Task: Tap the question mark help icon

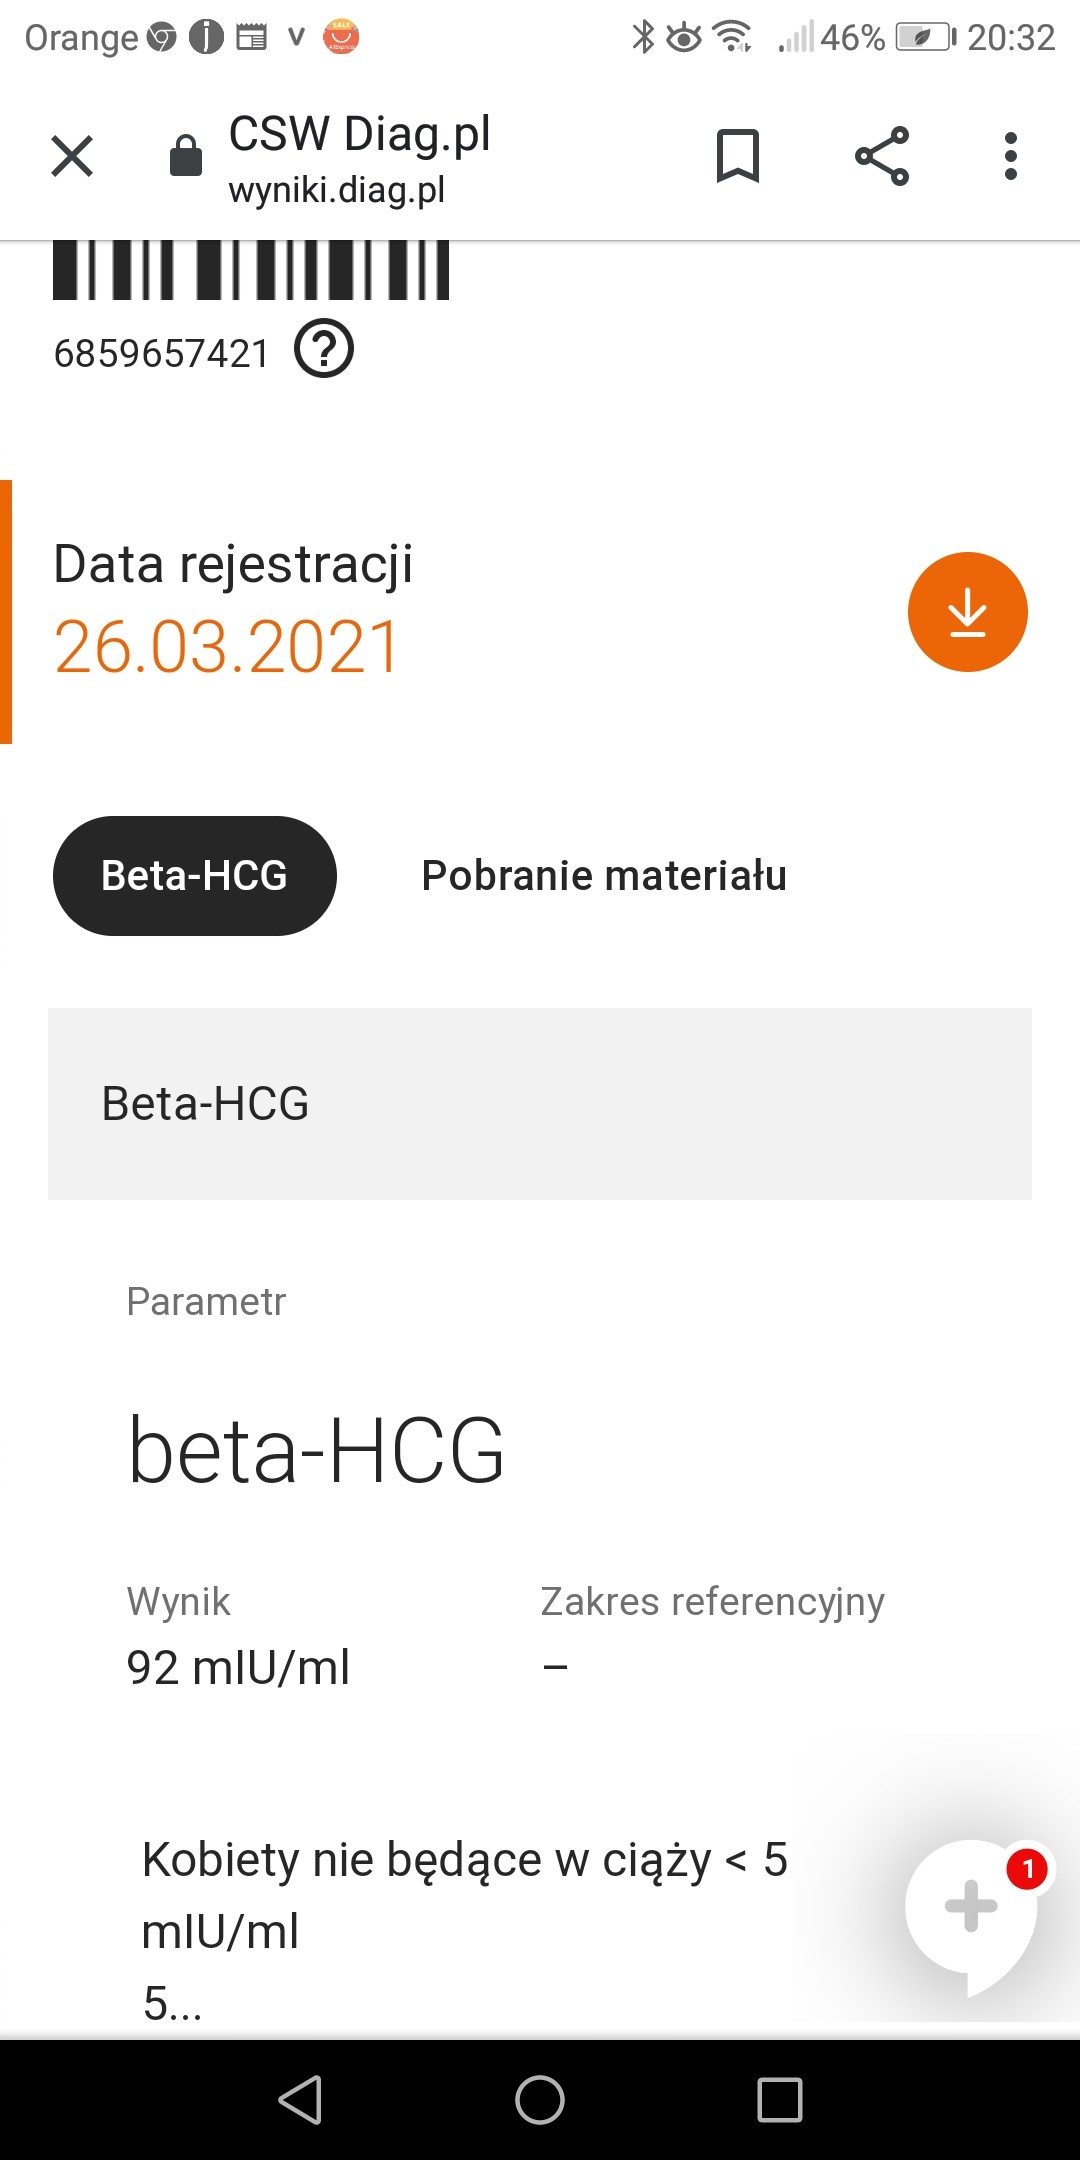Action: coord(324,349)
